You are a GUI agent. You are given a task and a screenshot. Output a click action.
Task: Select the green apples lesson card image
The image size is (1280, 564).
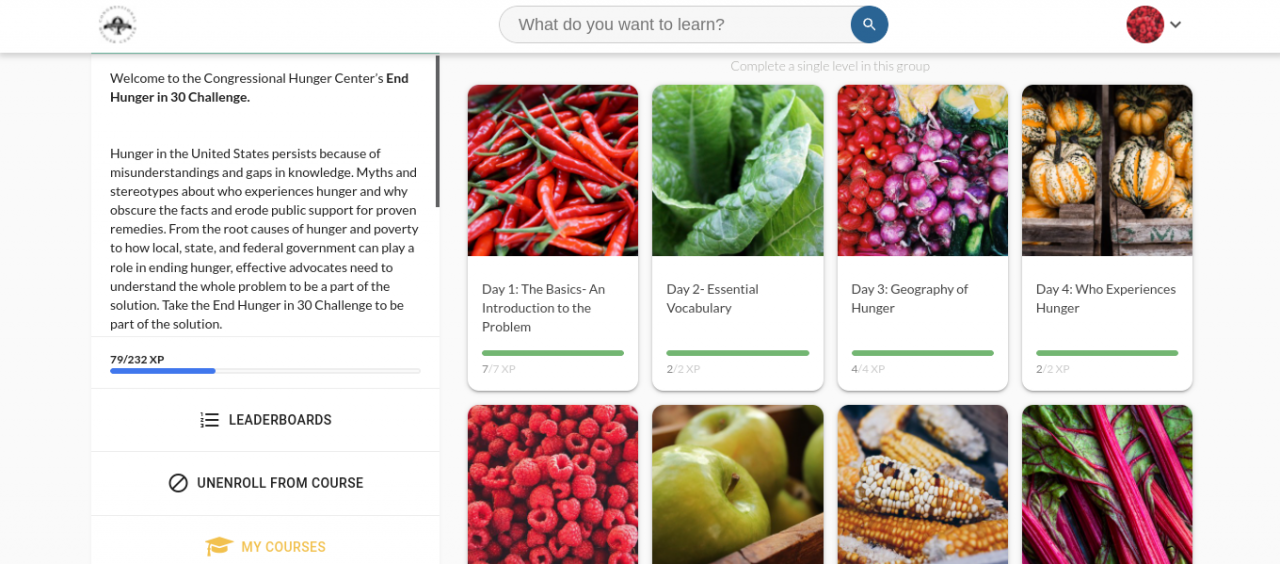point(737,485)
